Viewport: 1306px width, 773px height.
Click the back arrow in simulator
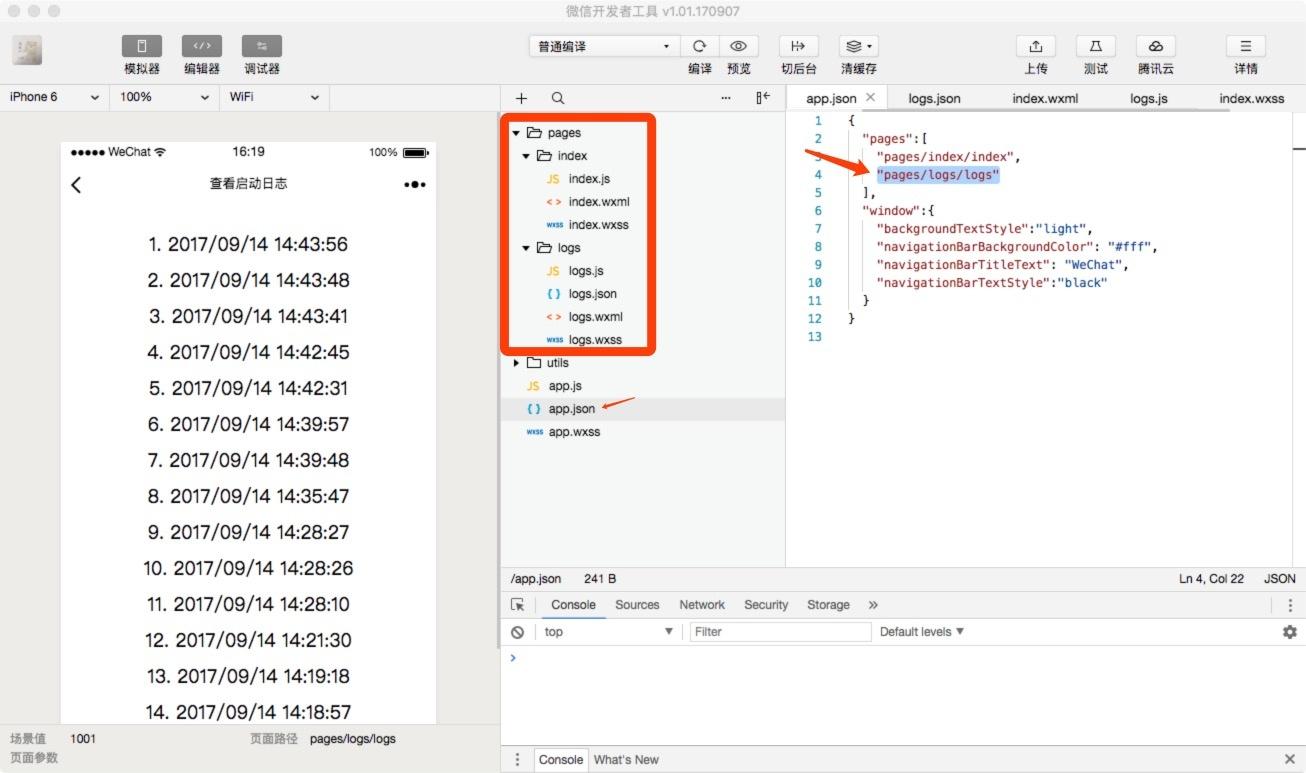click(77, 185)
